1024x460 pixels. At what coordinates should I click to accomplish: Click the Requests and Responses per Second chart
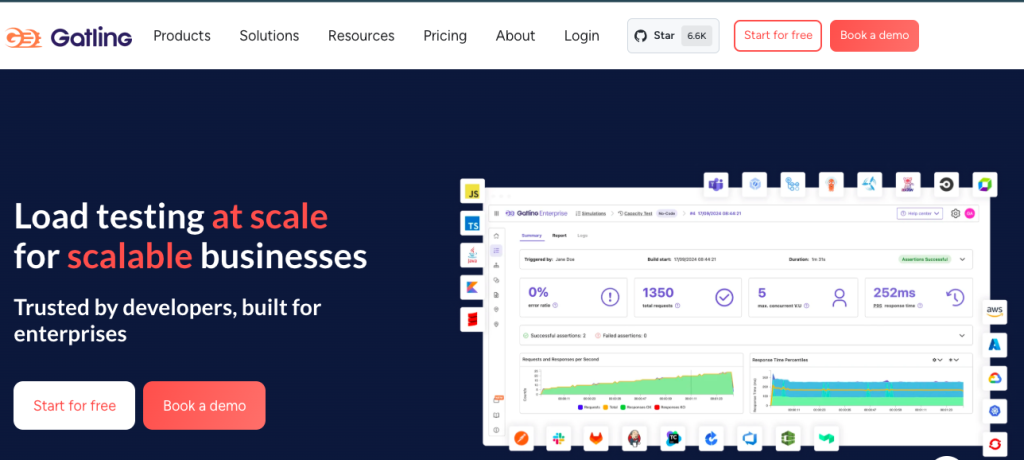click(x=632, y=384)
